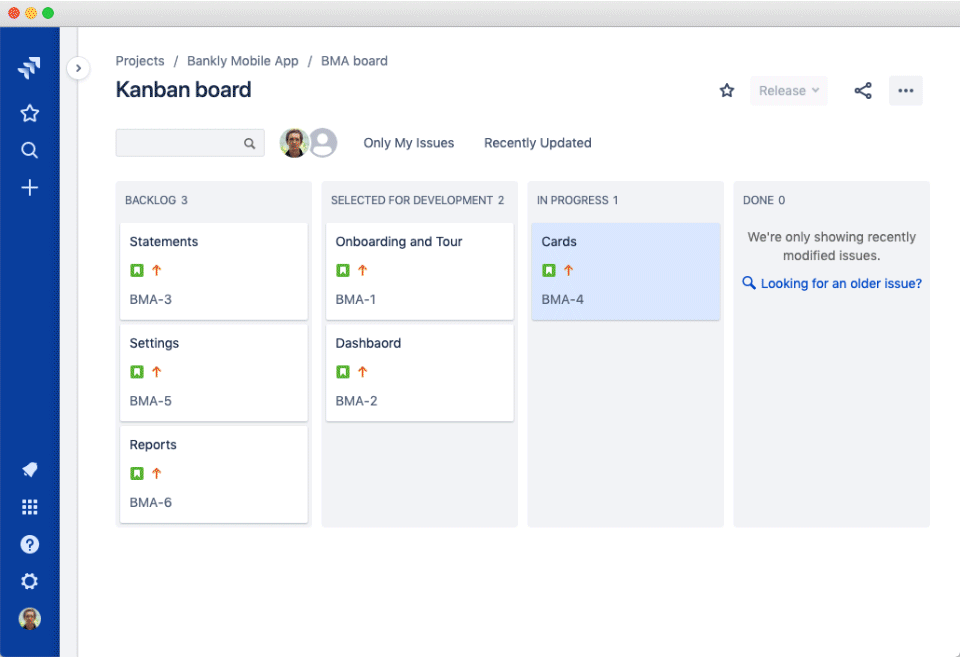Filter by unassigned avatar
The height and width of the screenshot is (657, 960).
pyautogui.click(x=323, y=143)
